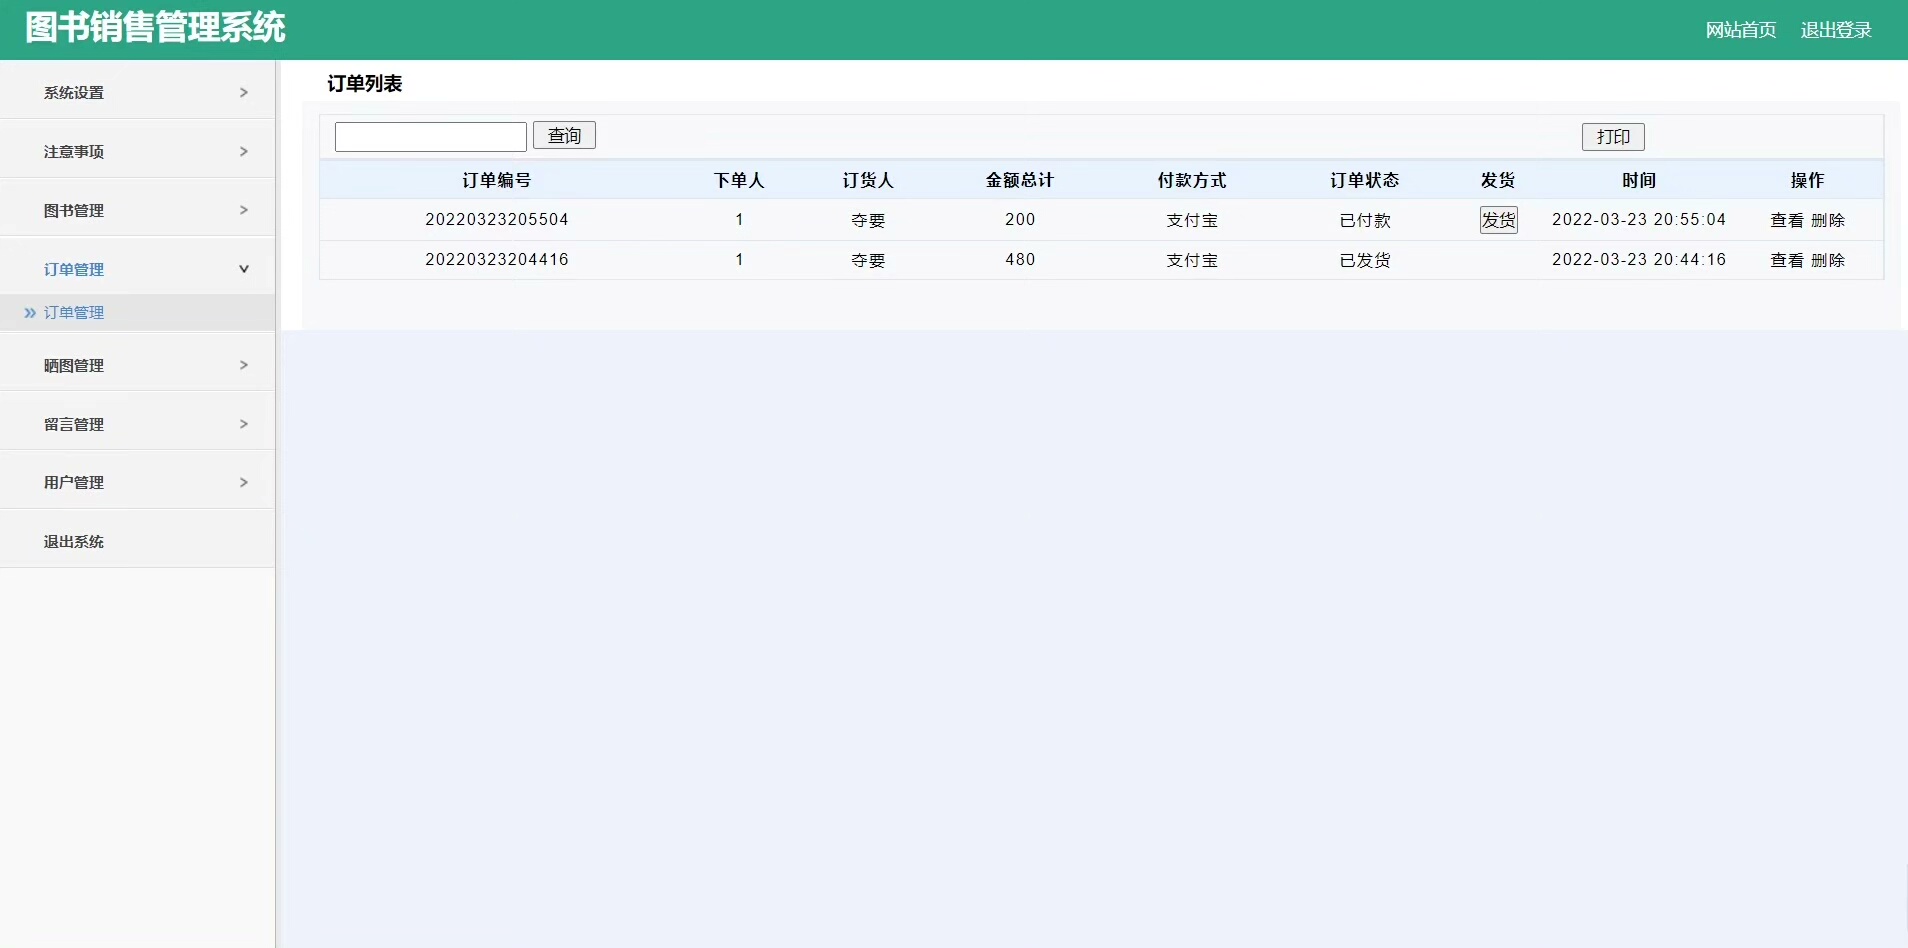The image size is (1908, 948).
Task: Click the timestamp 2022-03-23 20:44:16
Action: (x=1639, y=260)
